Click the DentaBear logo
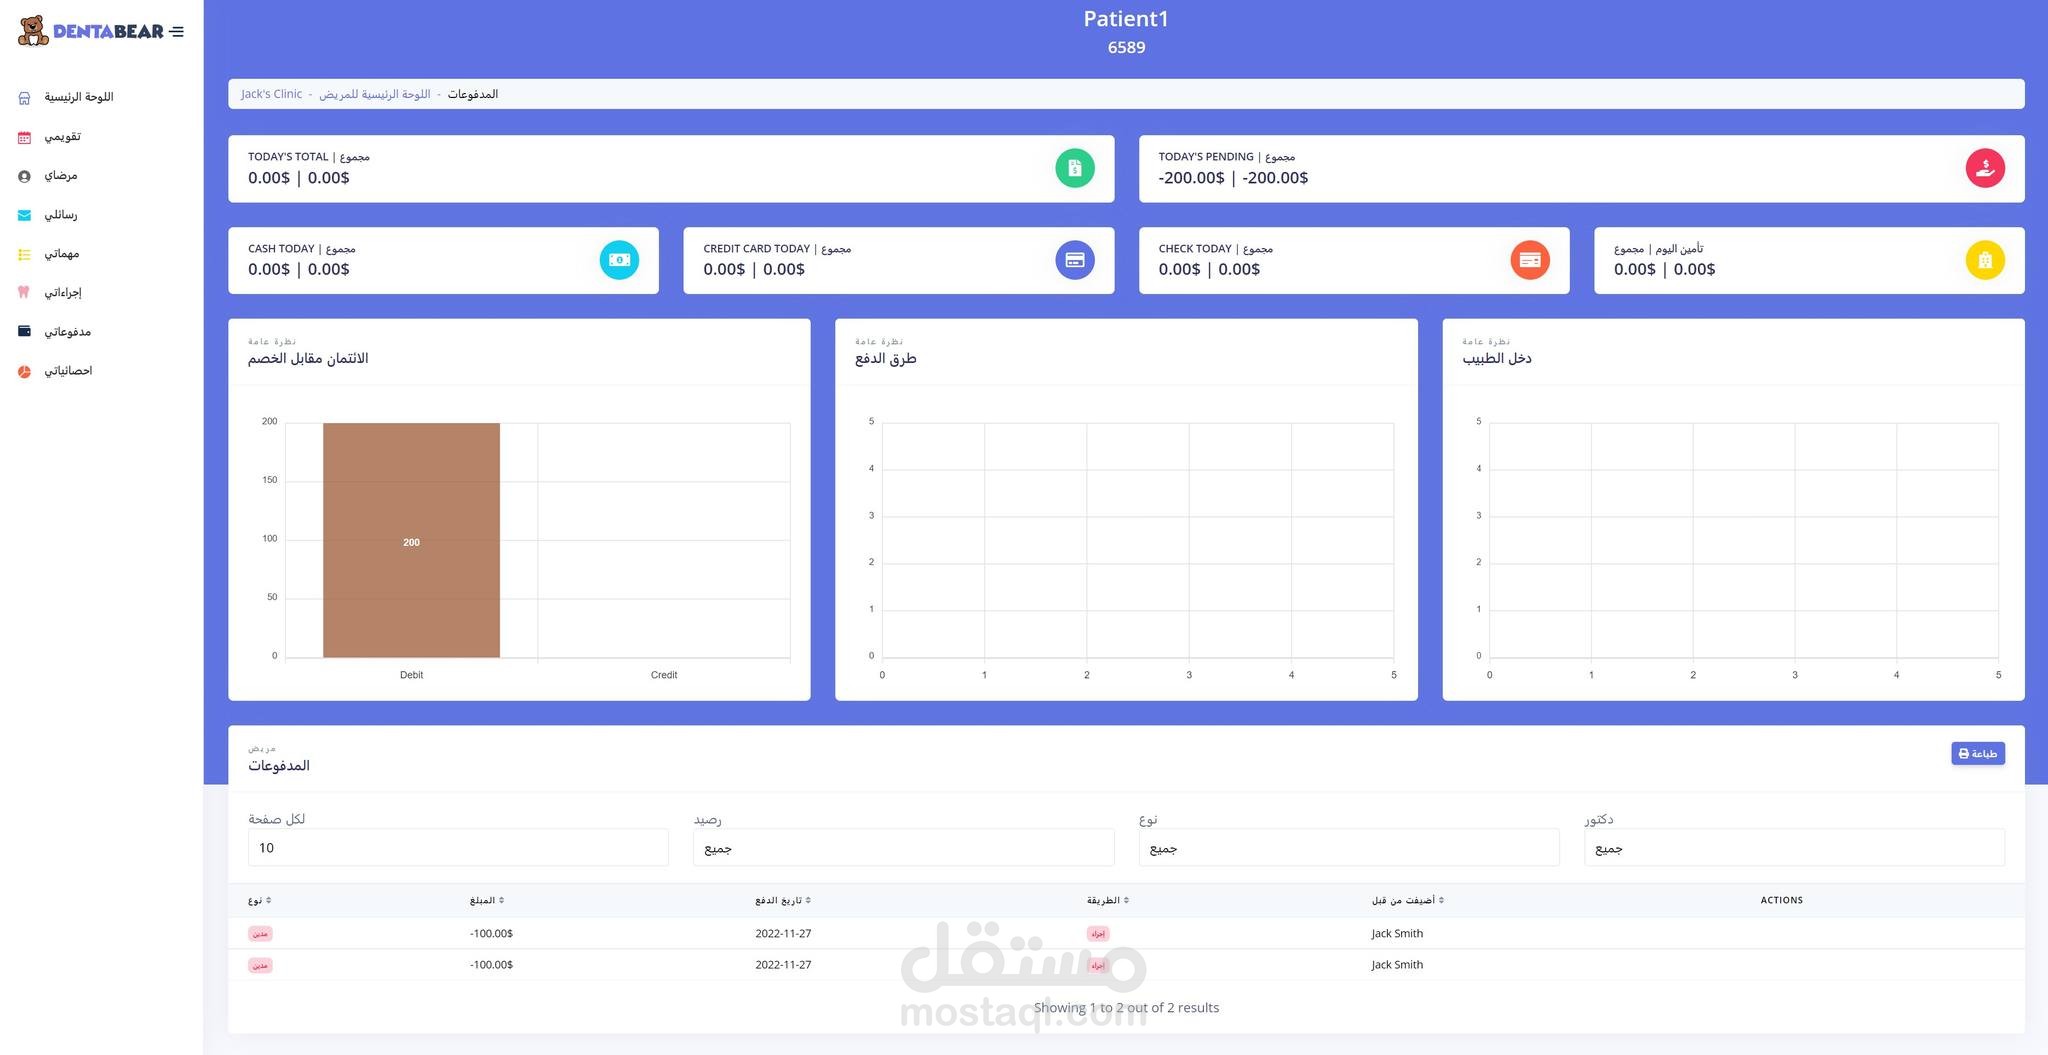This screenshot has width=2048, height=1055. point(90,31)
